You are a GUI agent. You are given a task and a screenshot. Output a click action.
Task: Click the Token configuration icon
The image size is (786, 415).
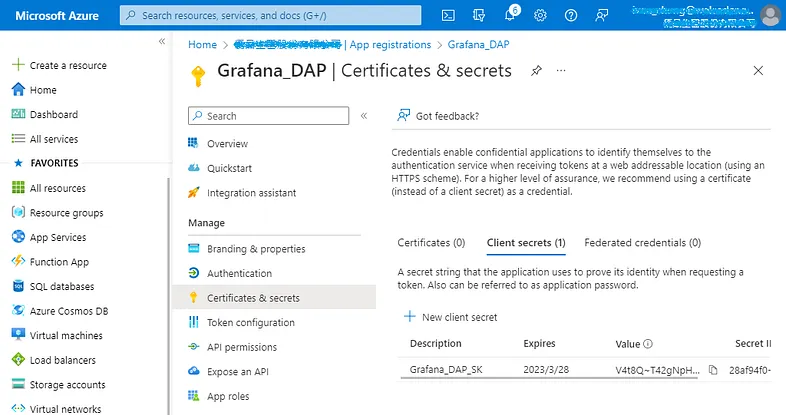tap(193, 322)
